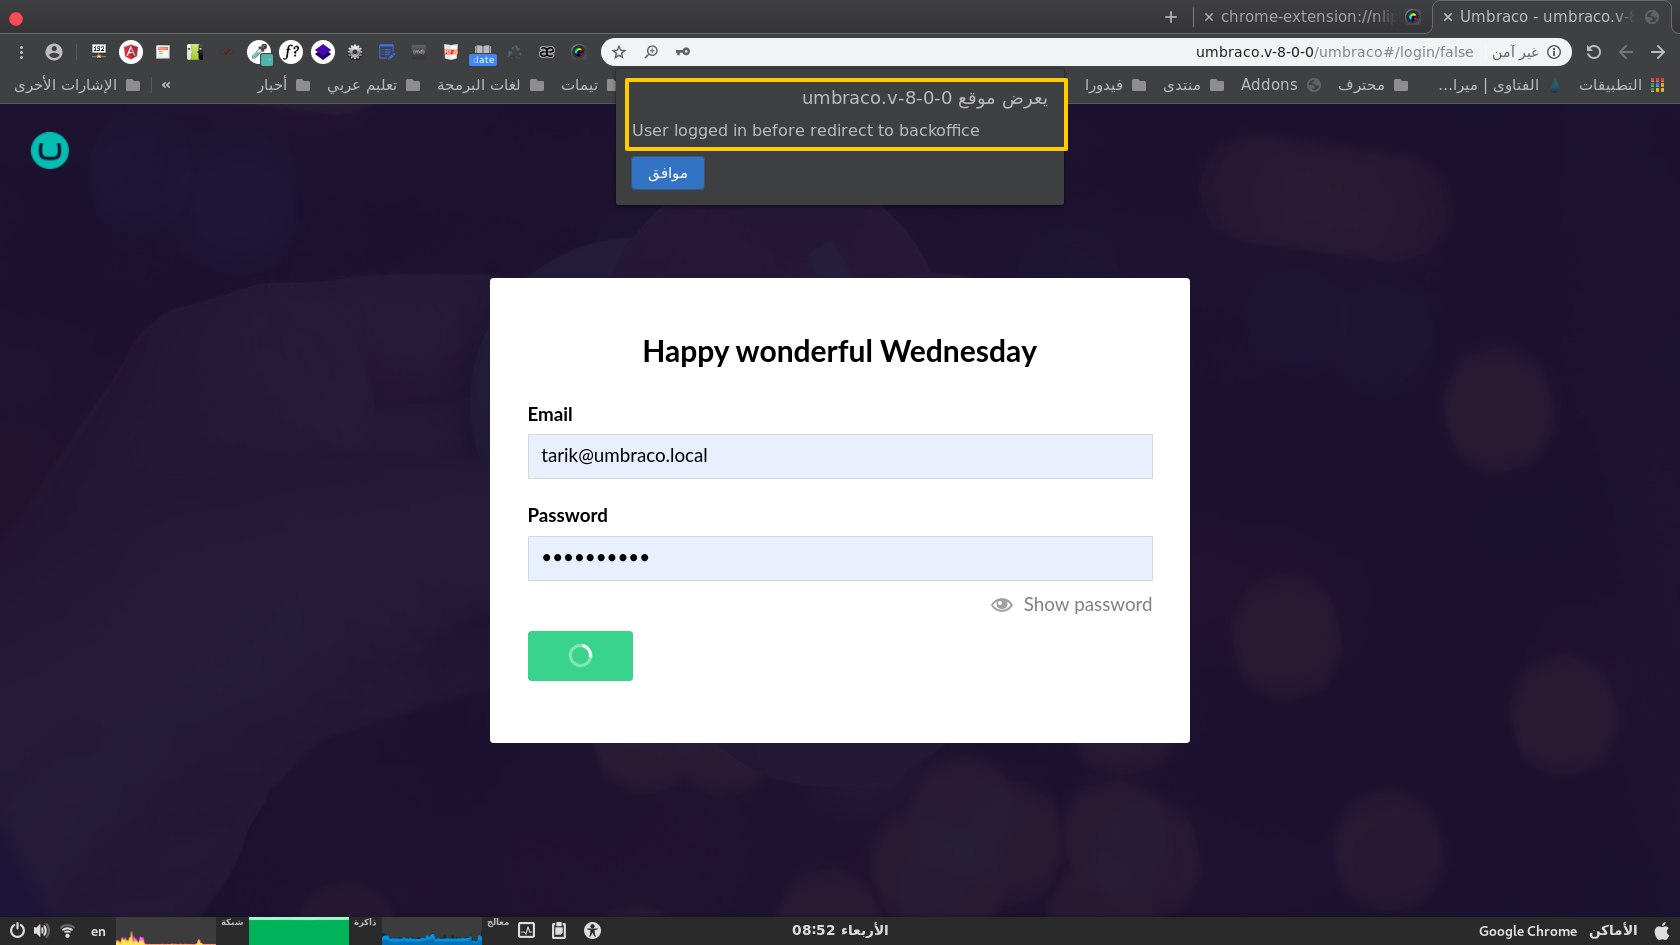Reload the page
Viewport: 1680px width, 945px height.
(1594, 52)
